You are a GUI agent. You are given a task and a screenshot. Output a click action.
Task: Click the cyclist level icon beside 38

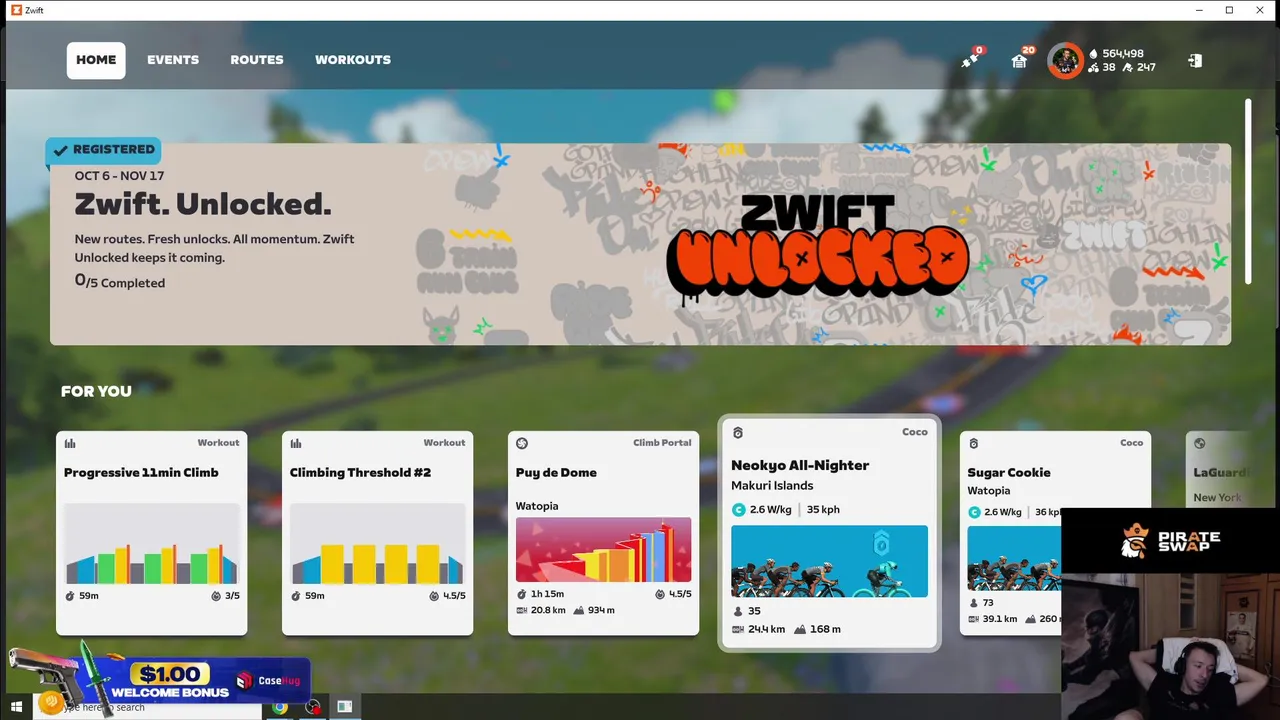click(1093, 68)
